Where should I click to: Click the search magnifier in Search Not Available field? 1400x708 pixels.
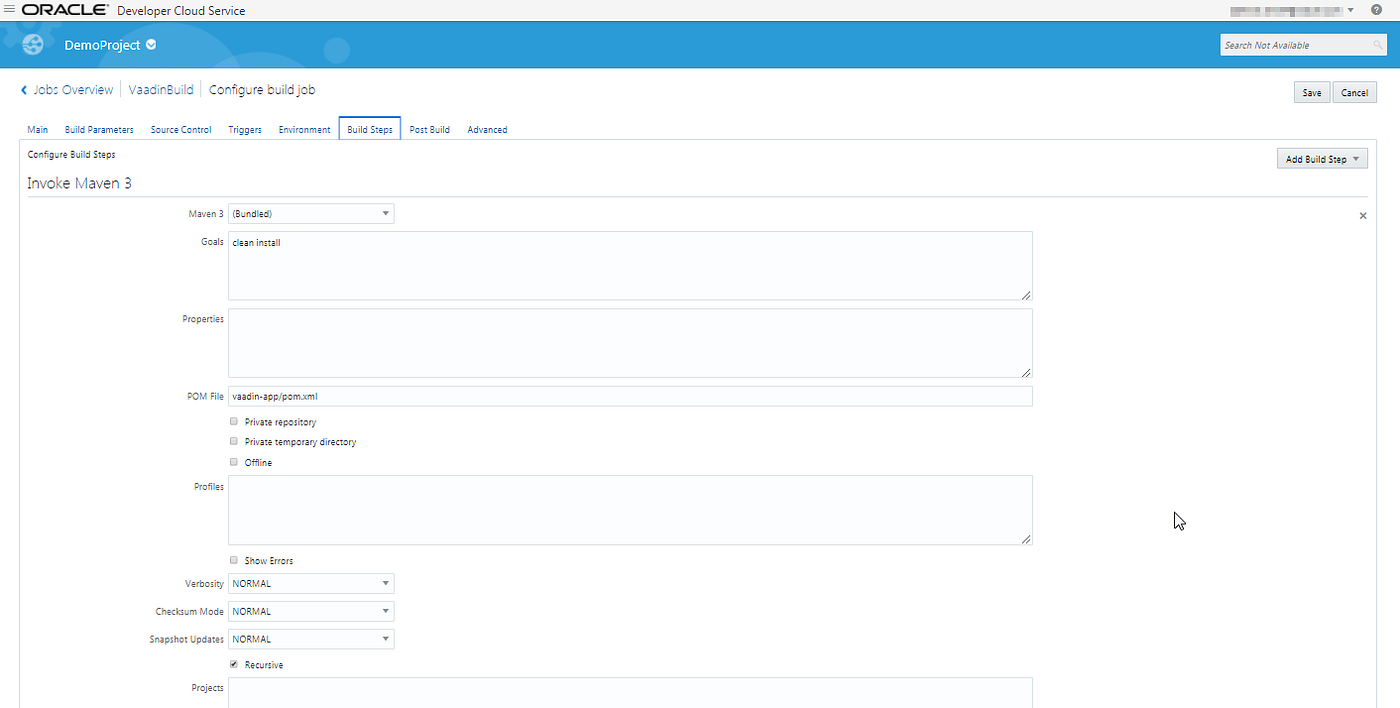coord(1378,44)
